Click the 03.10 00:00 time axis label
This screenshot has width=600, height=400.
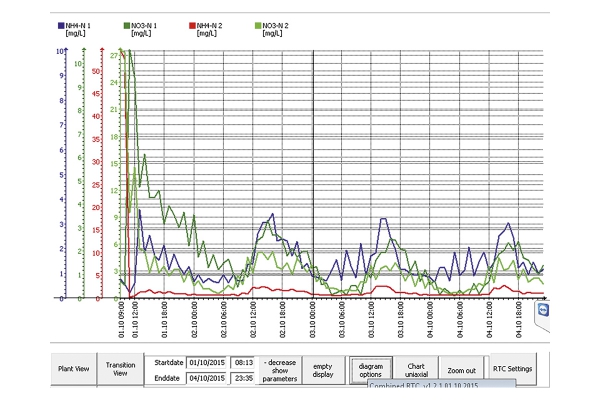tap(313, 320)
